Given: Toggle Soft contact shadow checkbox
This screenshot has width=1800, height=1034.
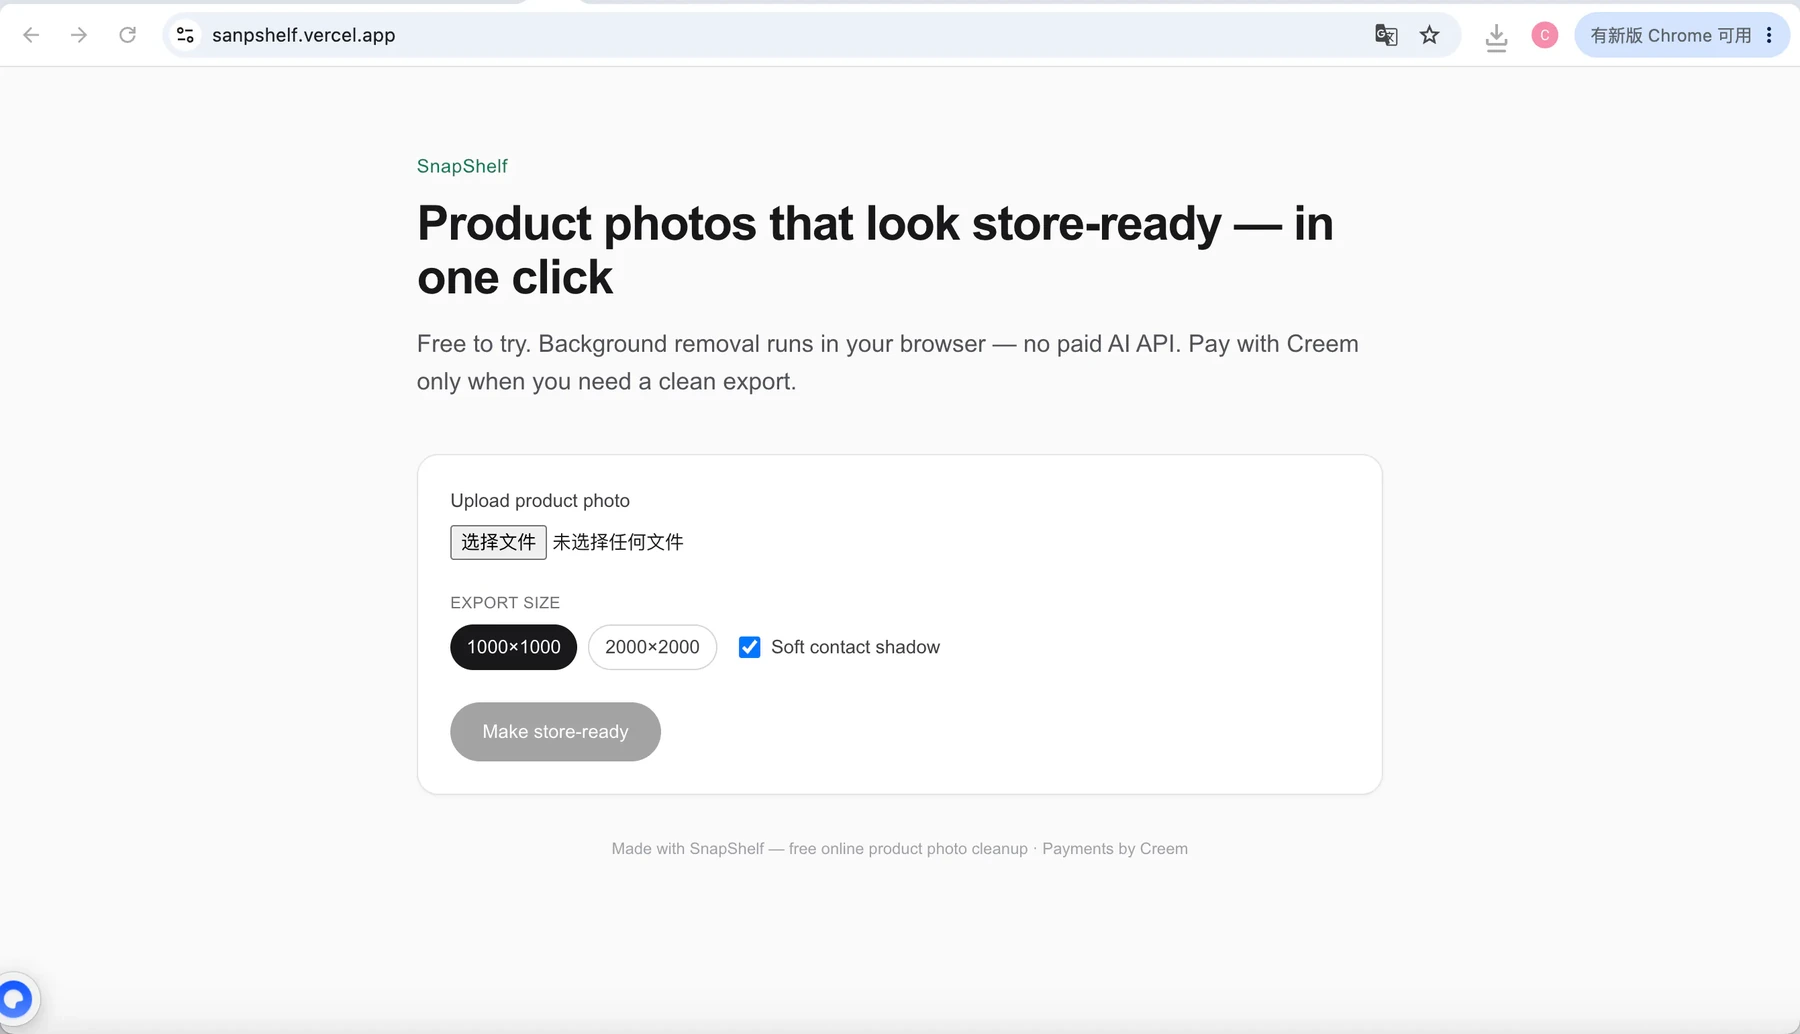Looking at the screenshot, I should pos(749,647).
